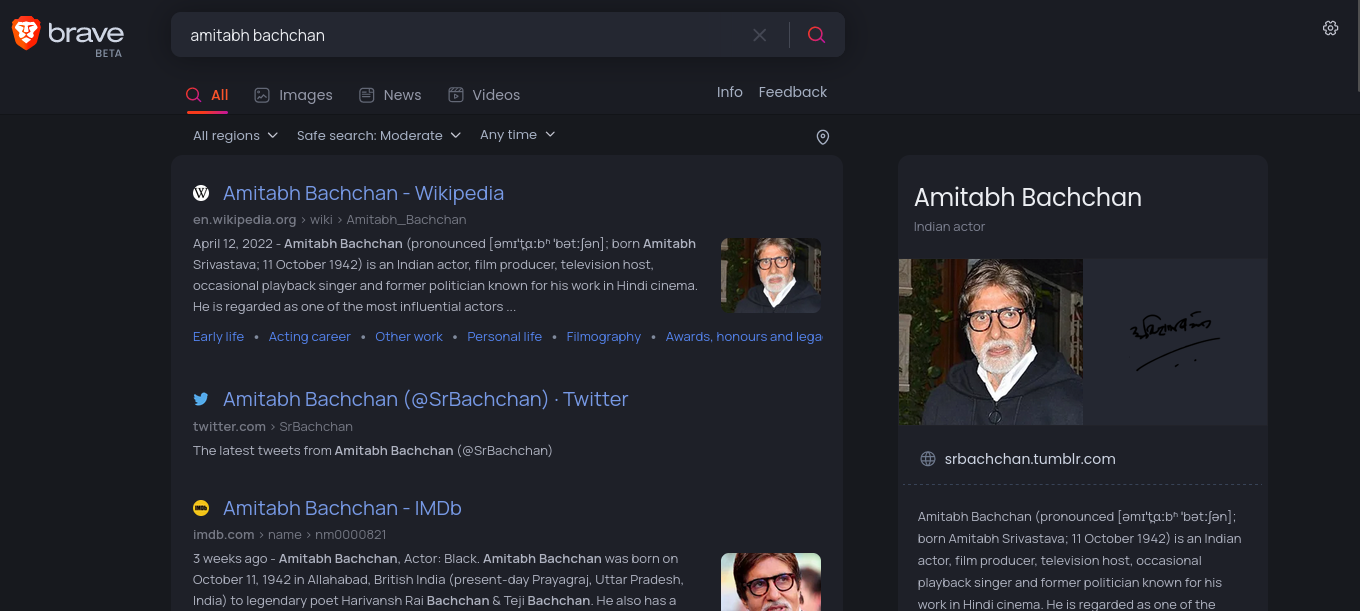Switch to the Images tab

[x=293, y=95]
